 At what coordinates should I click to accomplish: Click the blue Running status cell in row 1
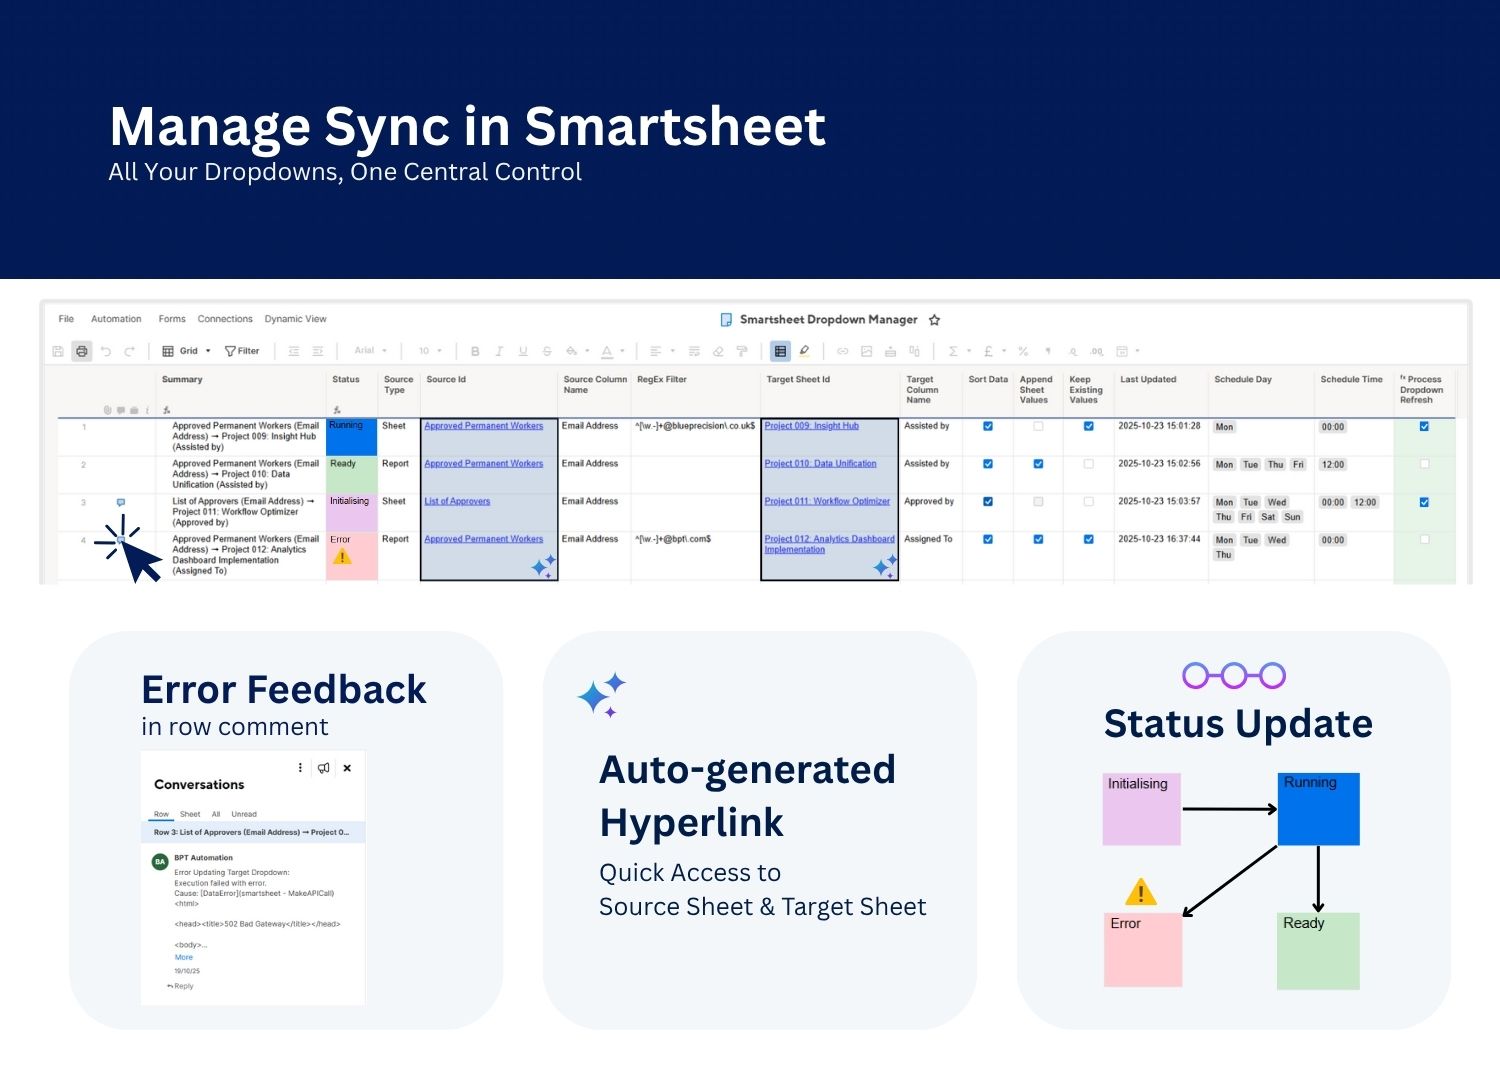[x=350, y=437]
